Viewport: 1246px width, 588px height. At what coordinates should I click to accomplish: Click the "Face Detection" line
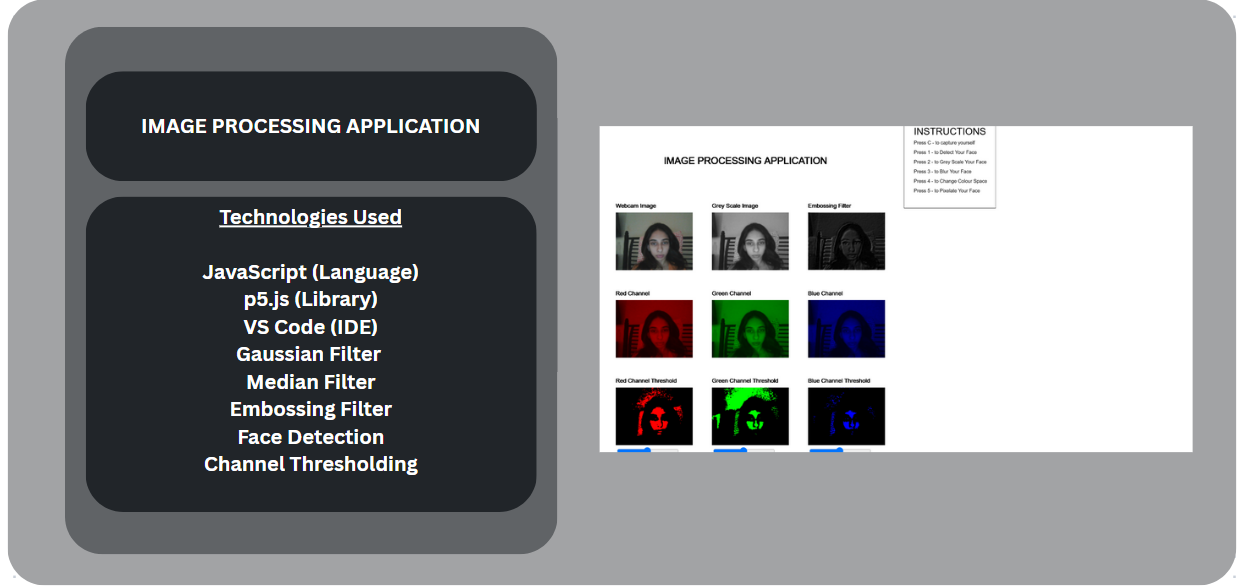311,437
